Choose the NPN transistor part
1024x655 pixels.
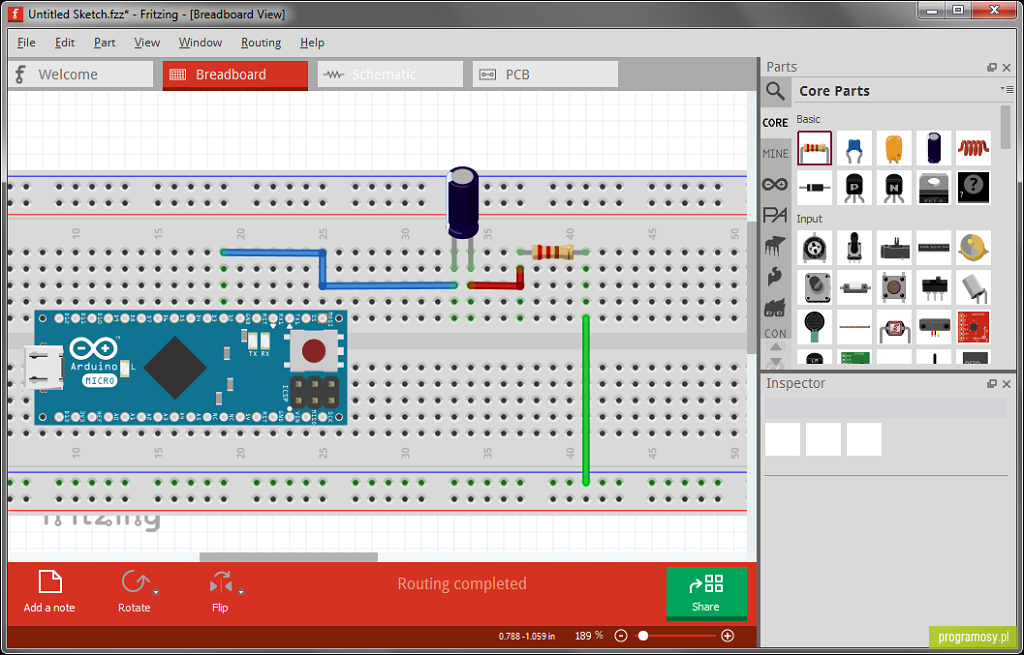(x=894, y=187)
